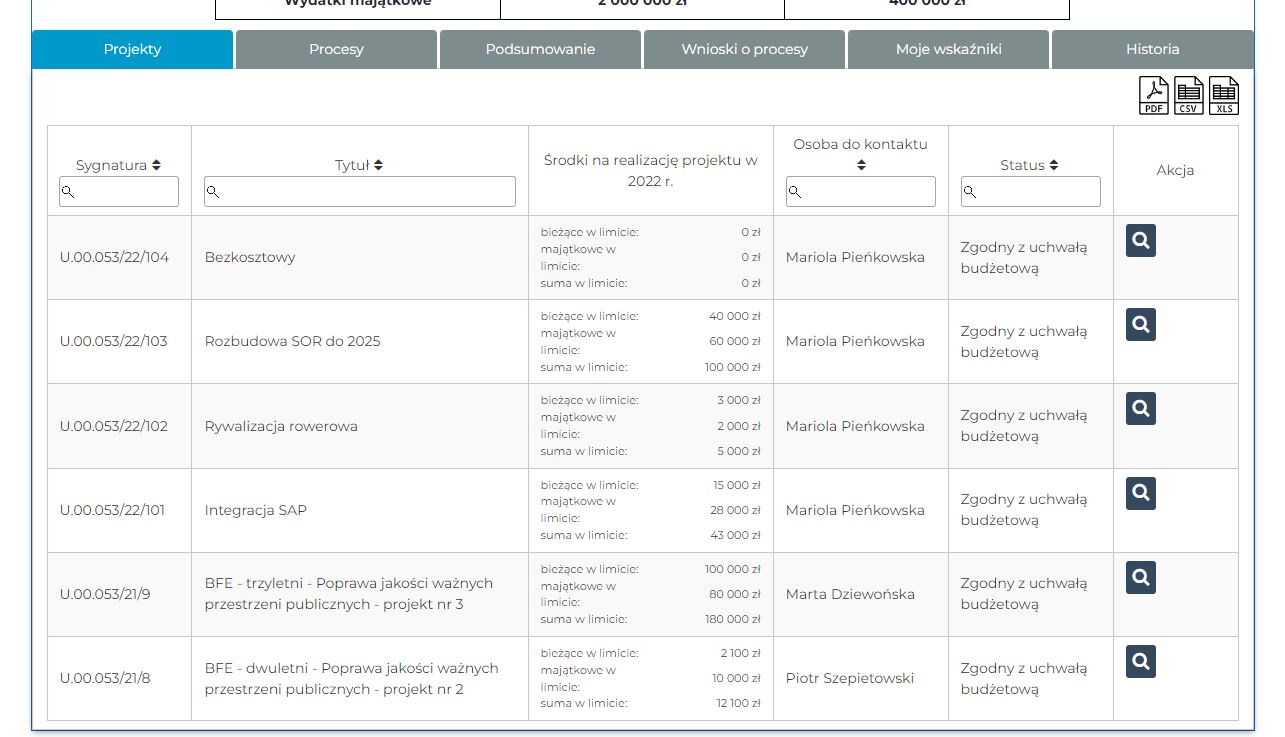Viewport: 1285px width, 737px height.
Task: Show the Historia tab
Action: pos(1152,49)
